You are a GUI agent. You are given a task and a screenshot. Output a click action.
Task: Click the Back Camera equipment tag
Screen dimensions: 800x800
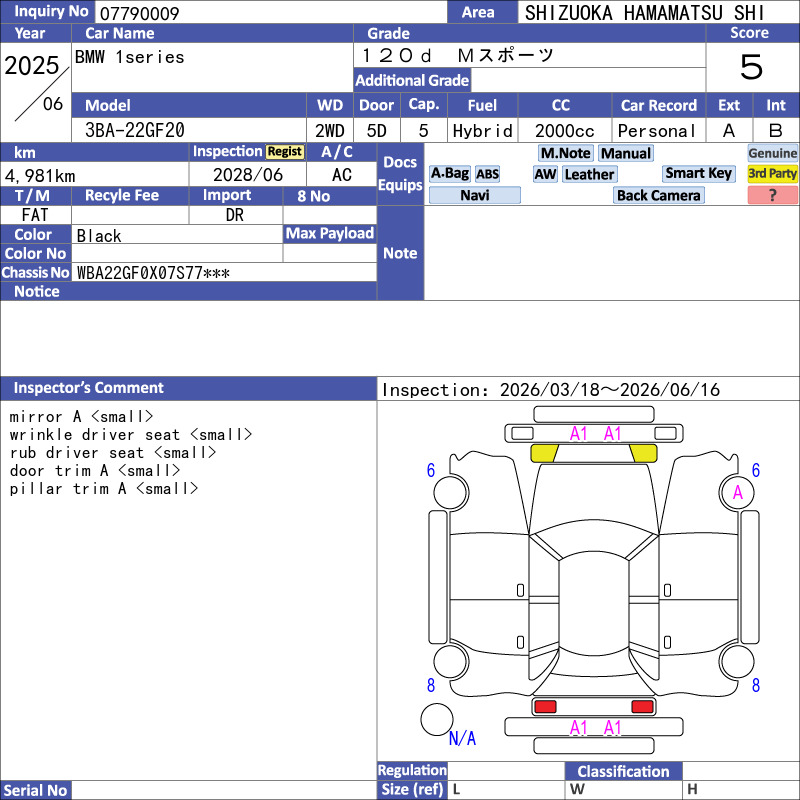click(x=658, y=196)
